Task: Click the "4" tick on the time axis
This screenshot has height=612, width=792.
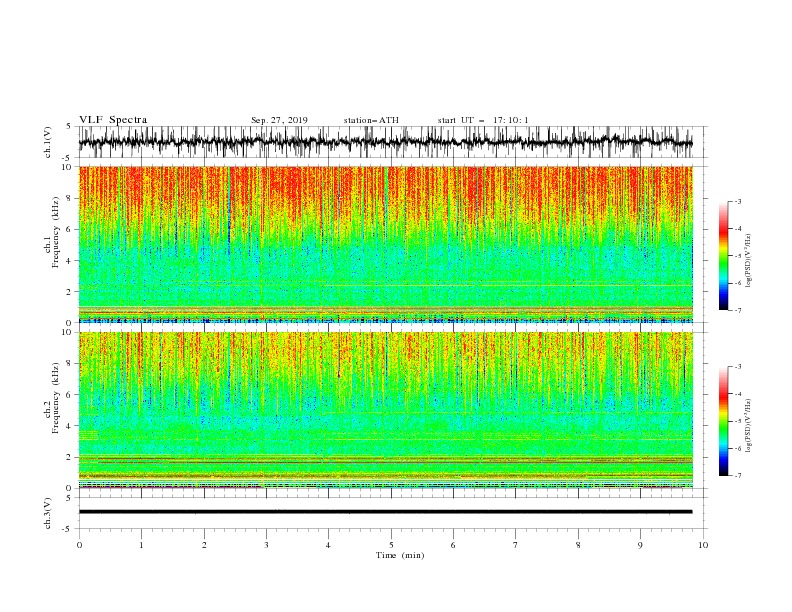Action: click(x=329, y=545)
